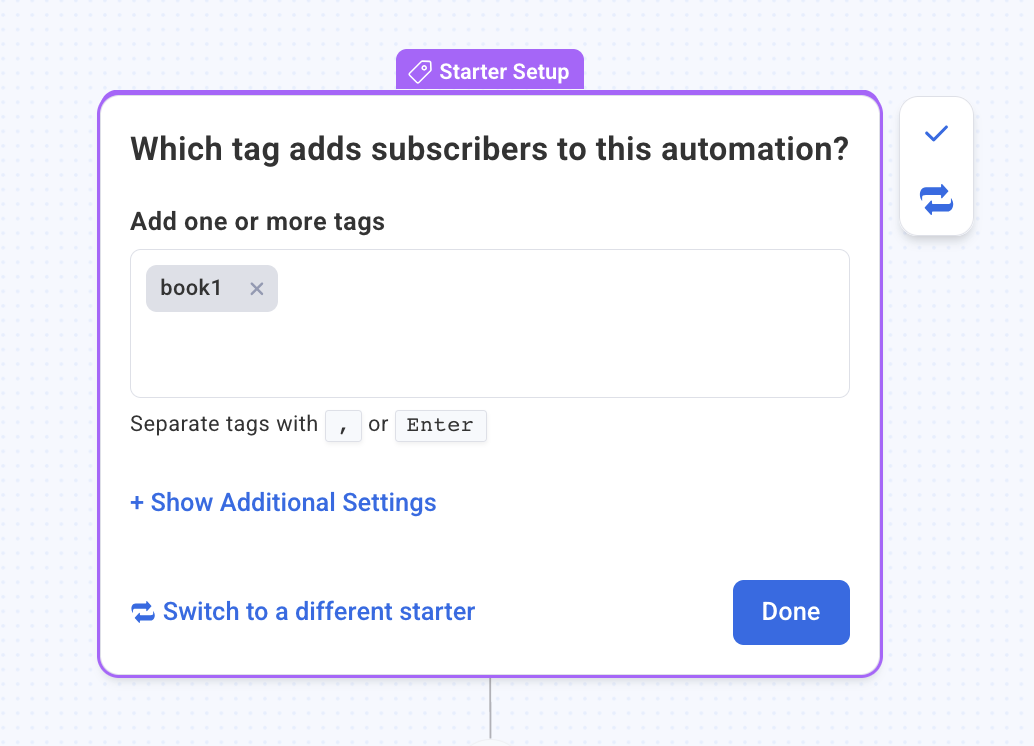Screen dimensions: 1034x746
Task: Open additional settings with the plus expander
Action: coord(136,502)
